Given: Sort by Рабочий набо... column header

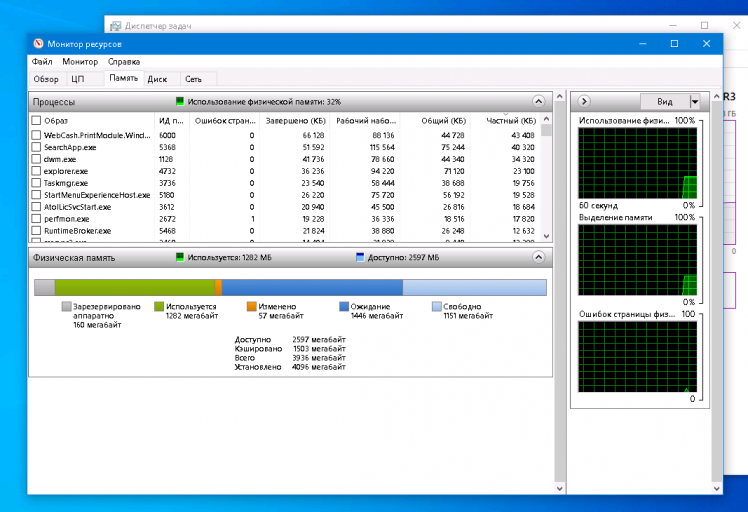Looking at the screenshot, I should pyautogui.click(x=365, y=120).
